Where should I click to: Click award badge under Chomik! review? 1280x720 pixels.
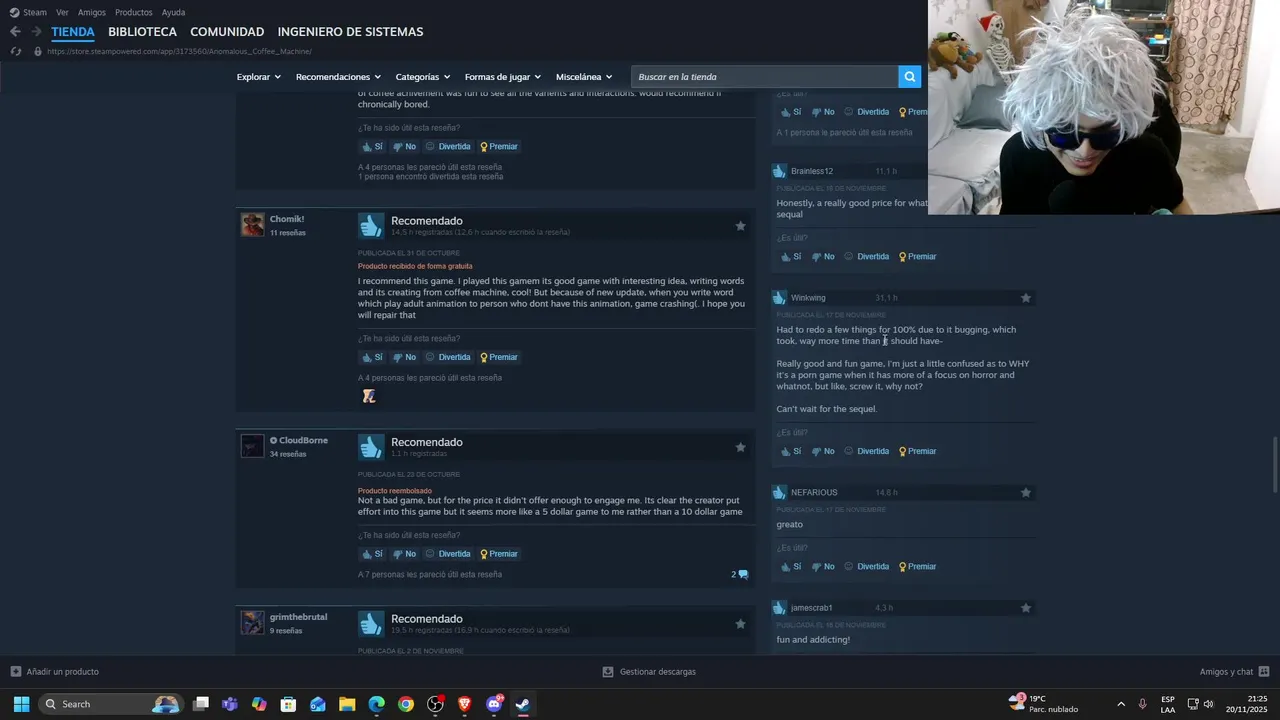[369, 396]
